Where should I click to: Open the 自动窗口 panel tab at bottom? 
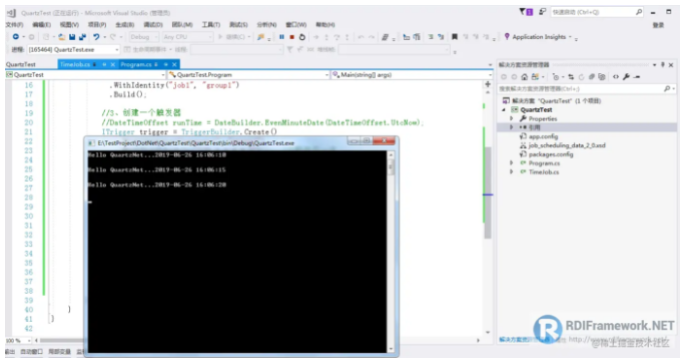32,352
